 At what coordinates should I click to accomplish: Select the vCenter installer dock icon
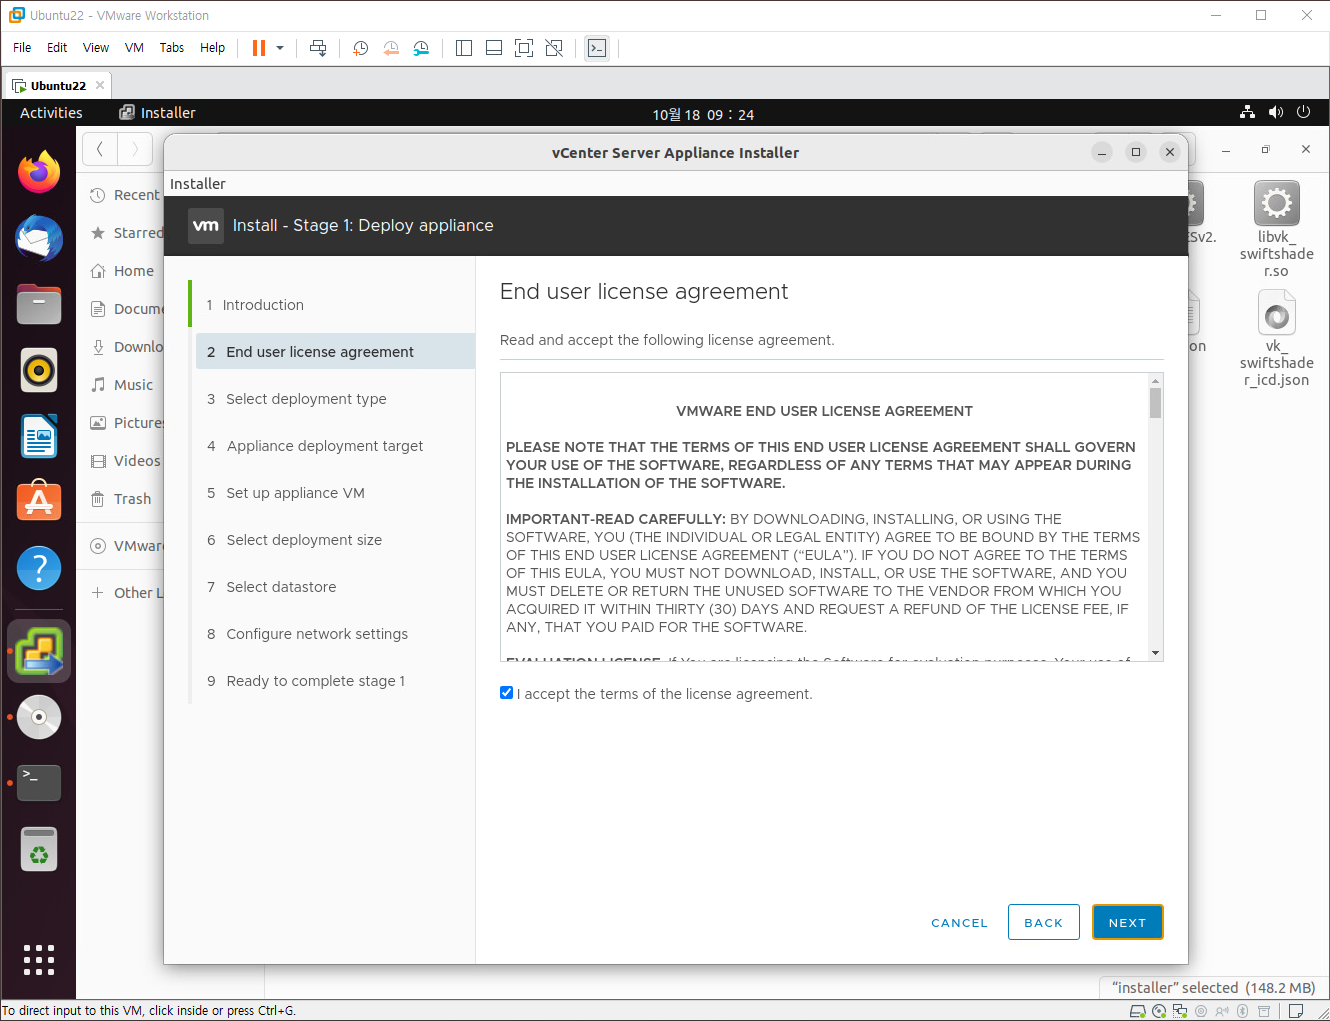point(39,651)
